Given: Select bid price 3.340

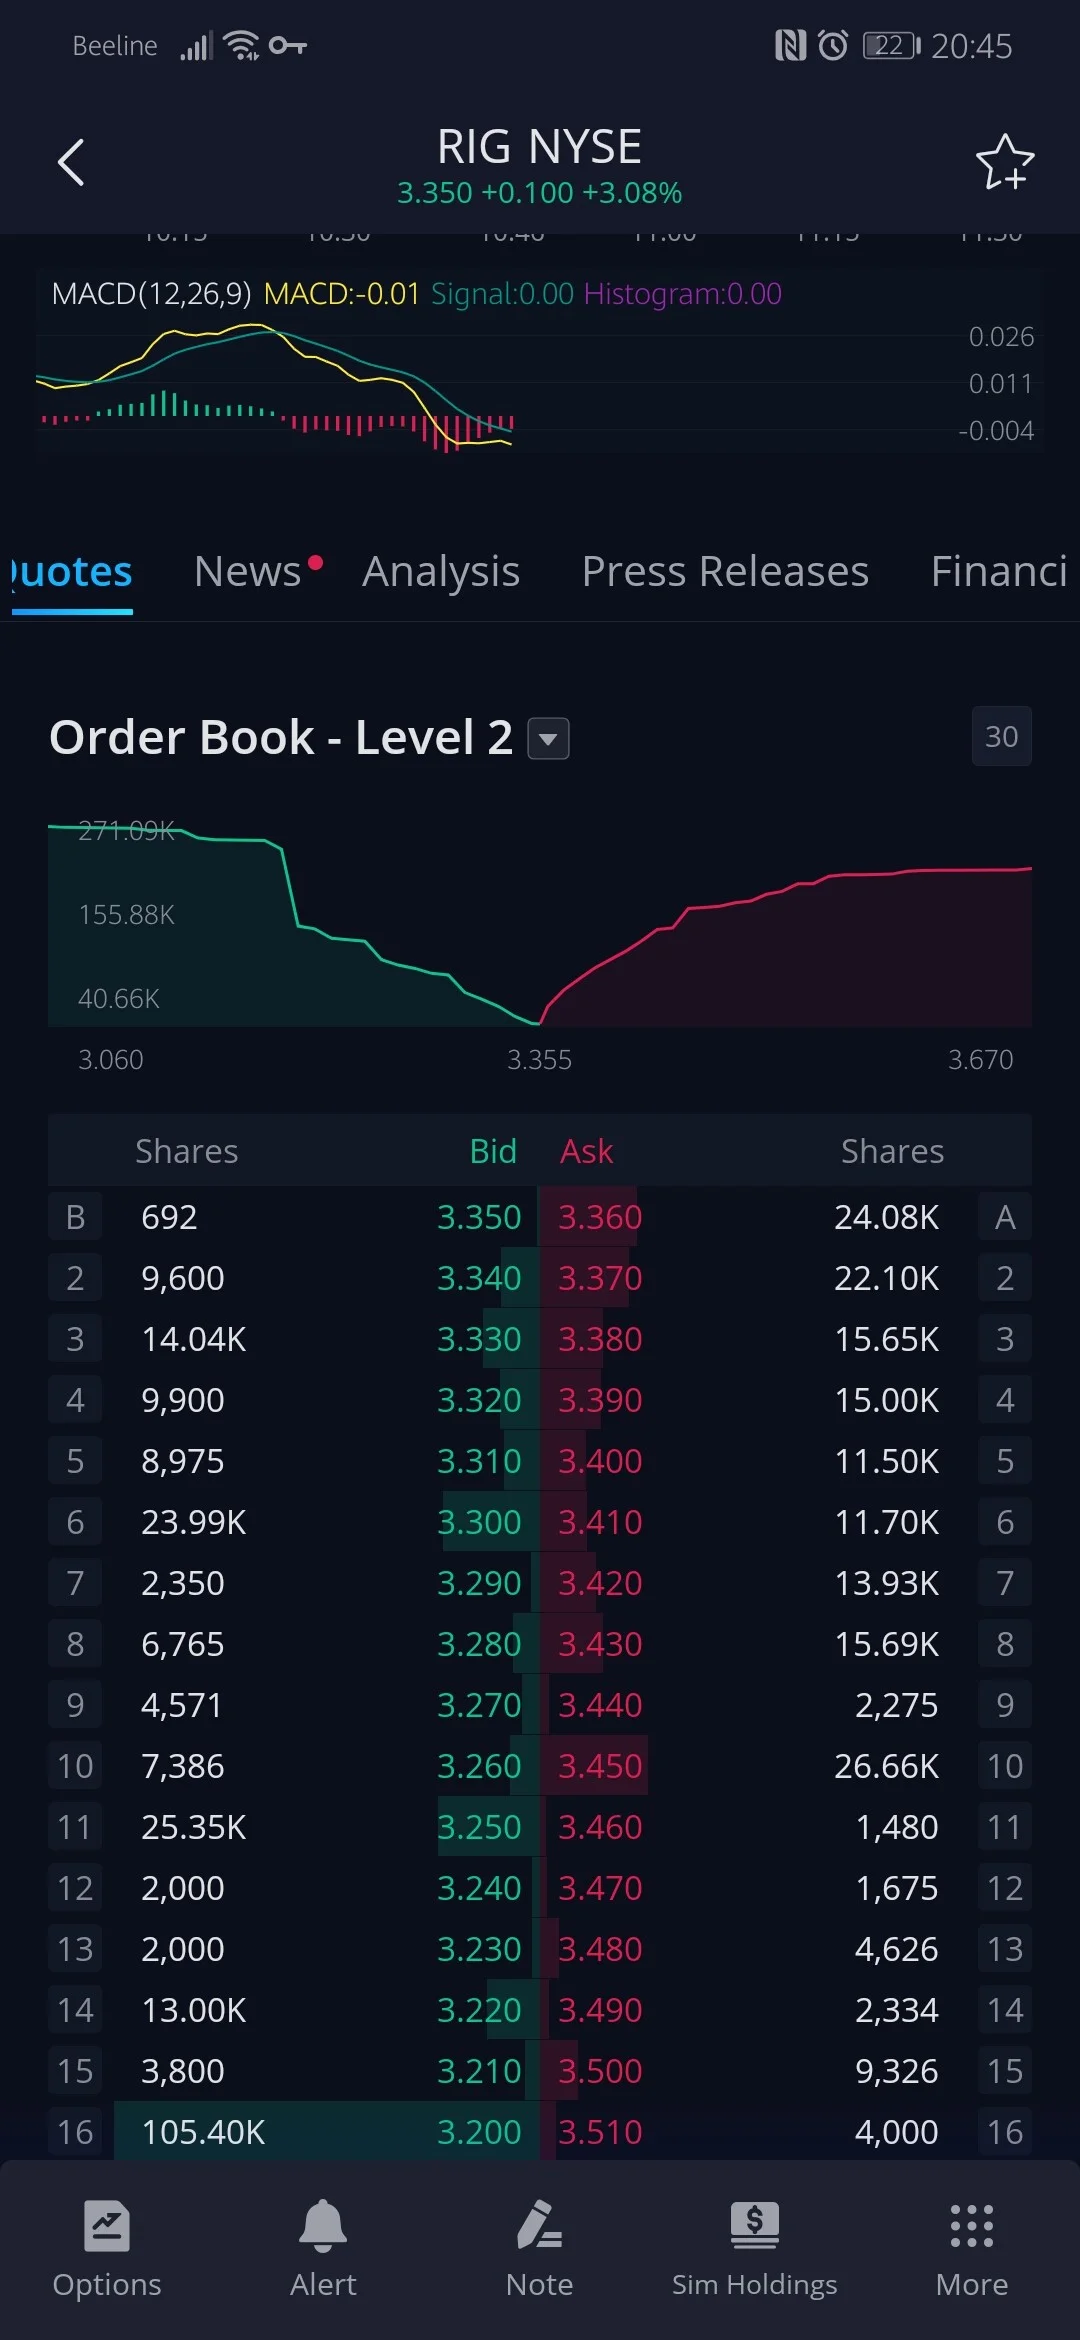Looking at the screenshot, I should point(479,1278).
